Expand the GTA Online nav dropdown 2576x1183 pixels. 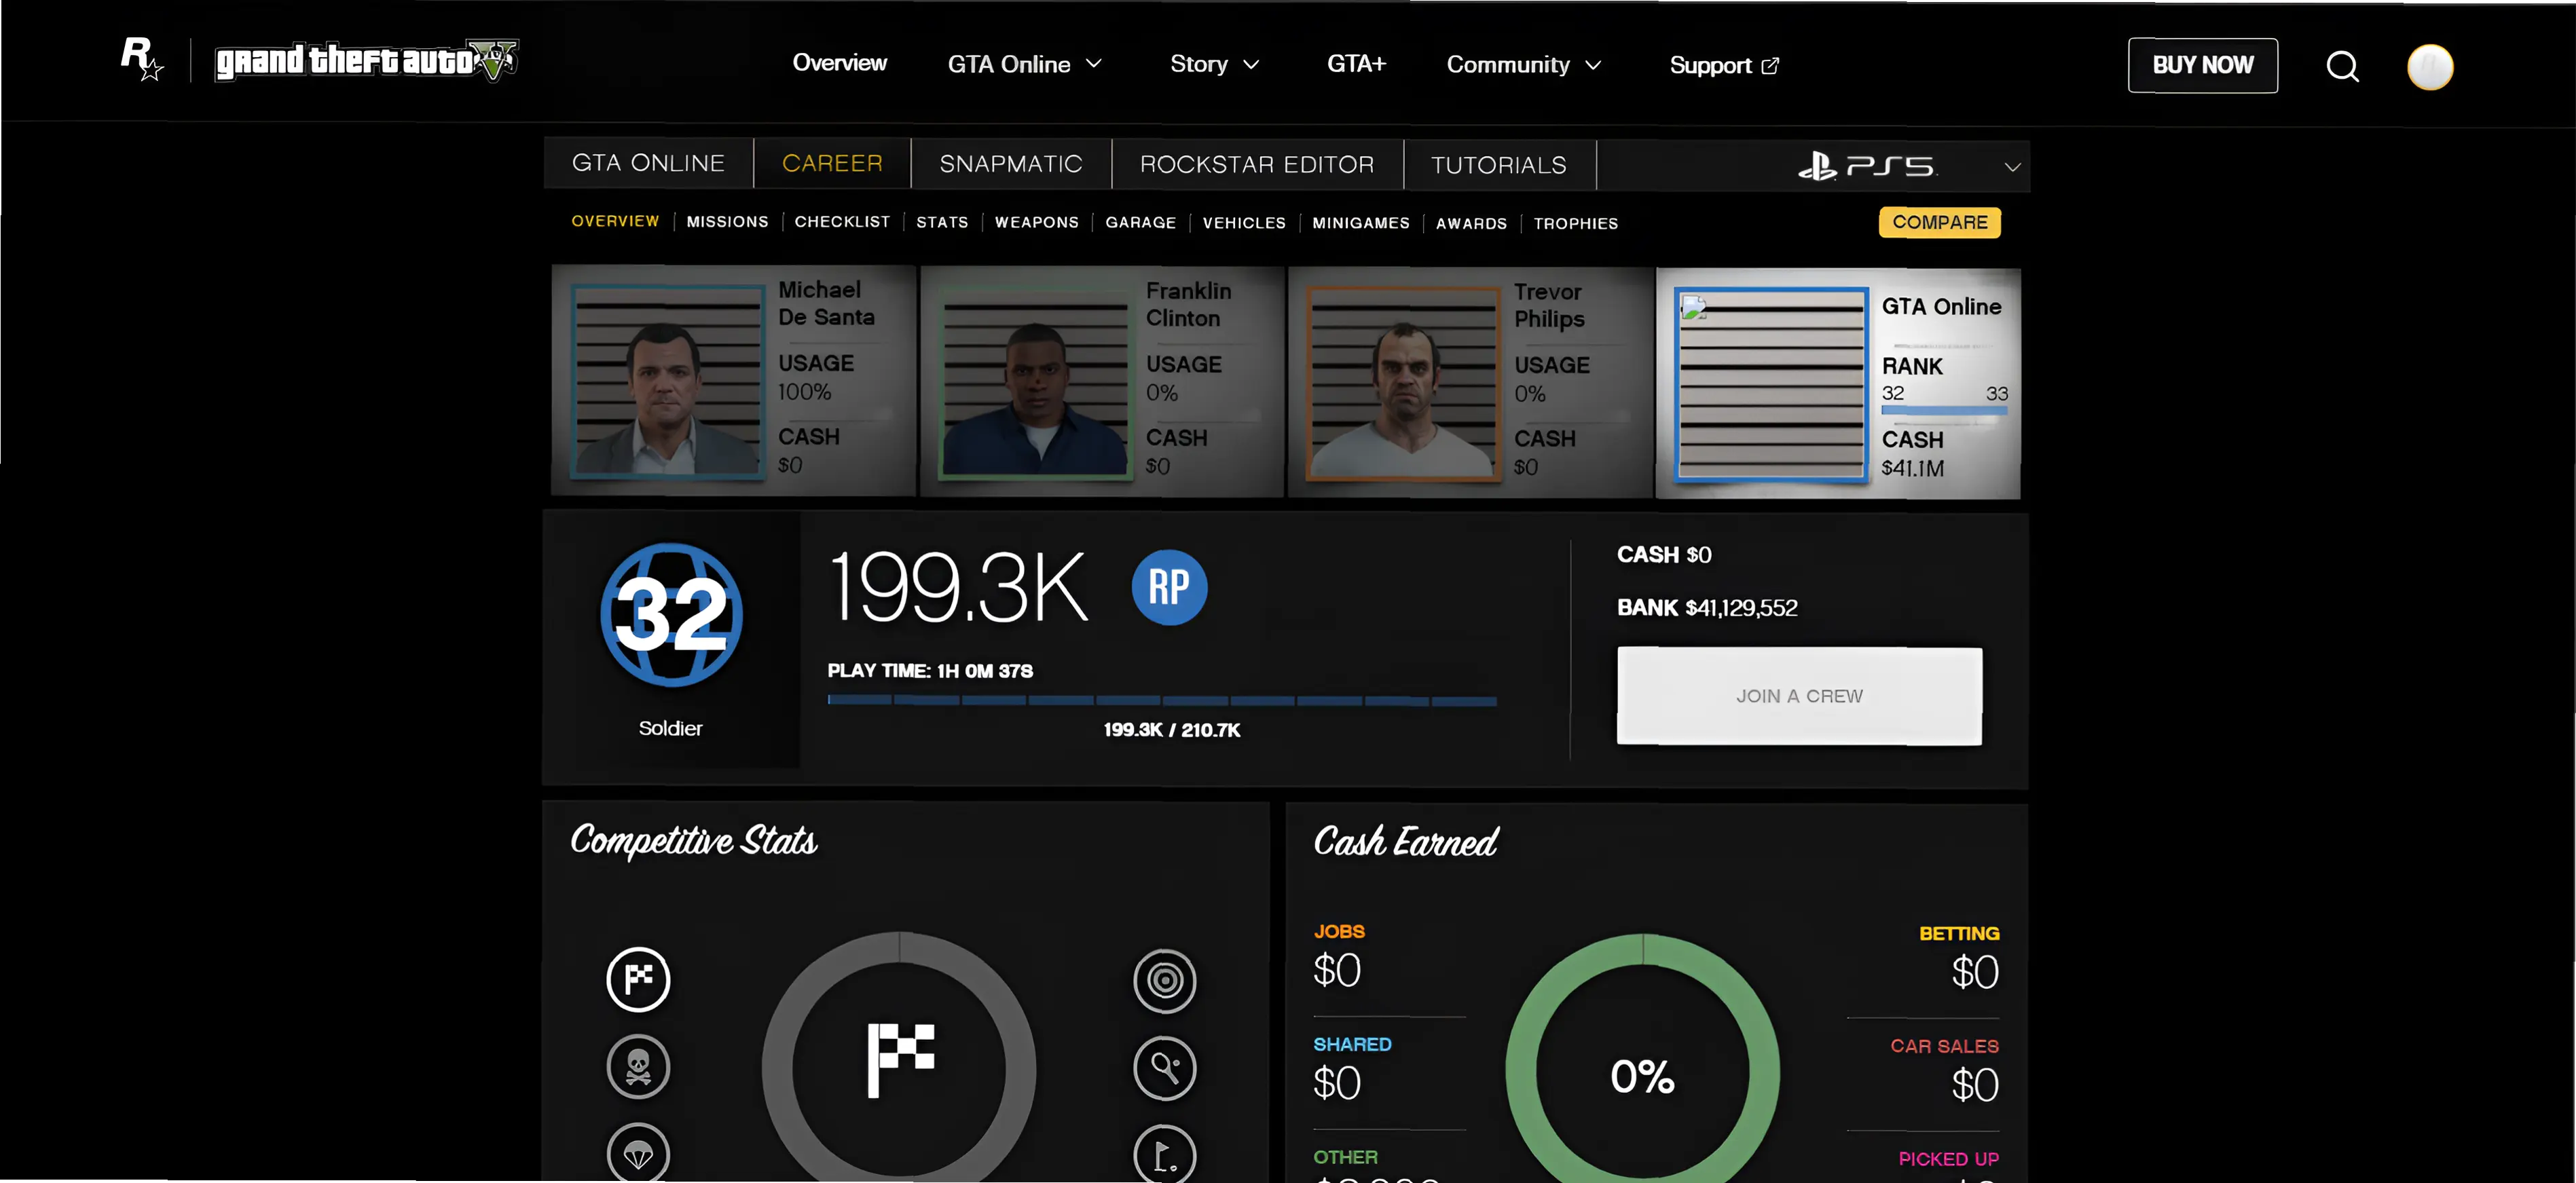click(x=1025, y=64)
